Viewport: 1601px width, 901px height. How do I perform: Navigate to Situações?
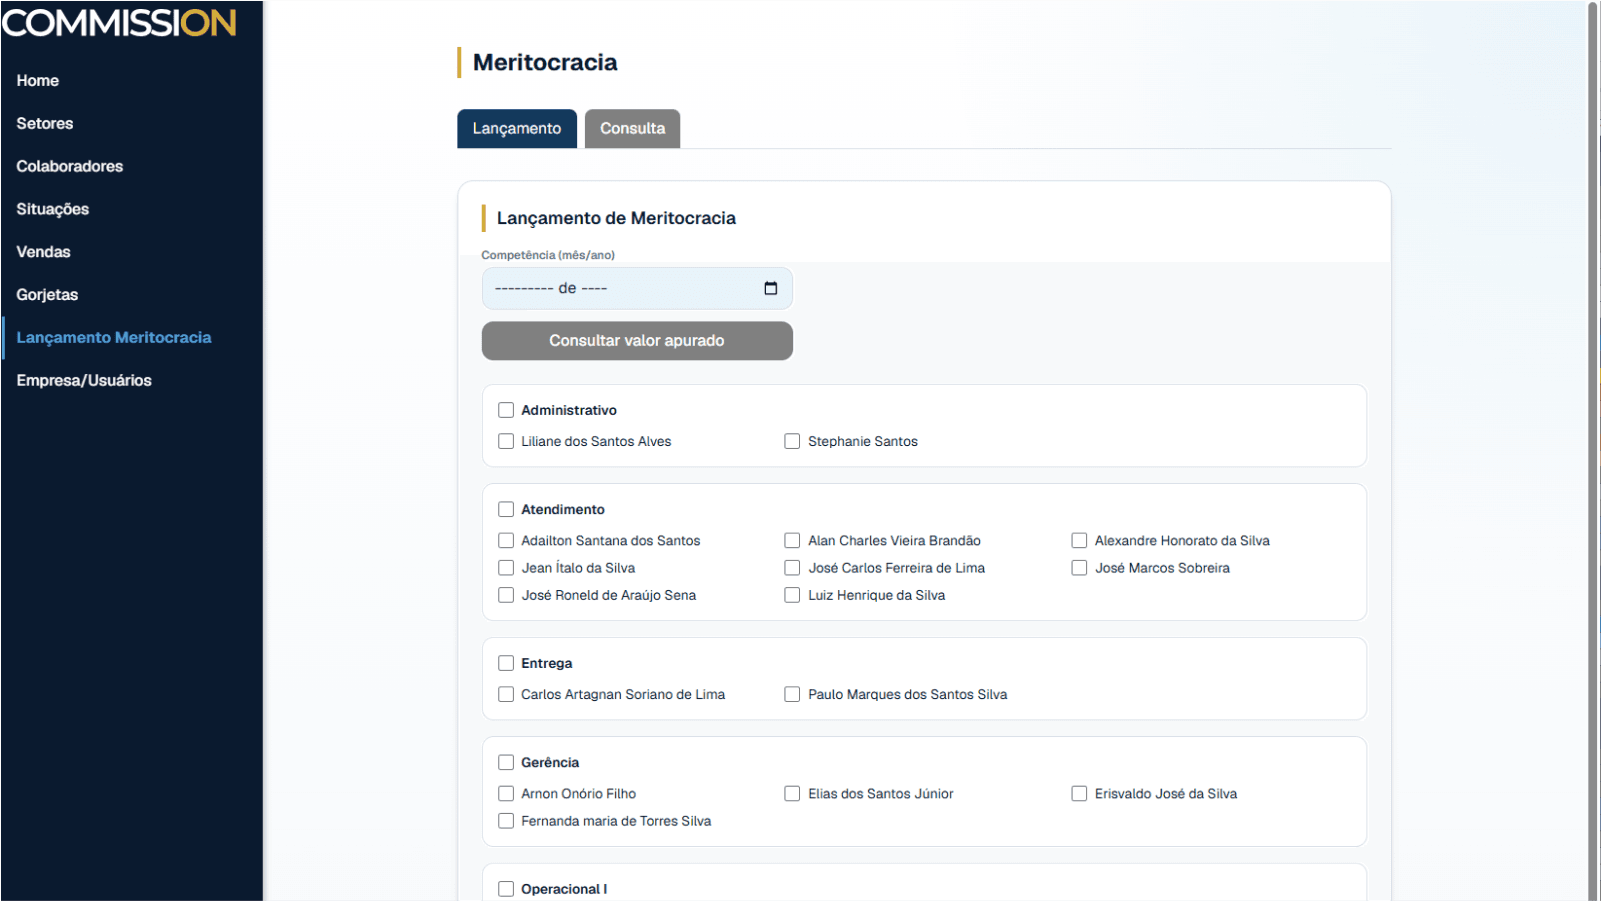(53, 209)
